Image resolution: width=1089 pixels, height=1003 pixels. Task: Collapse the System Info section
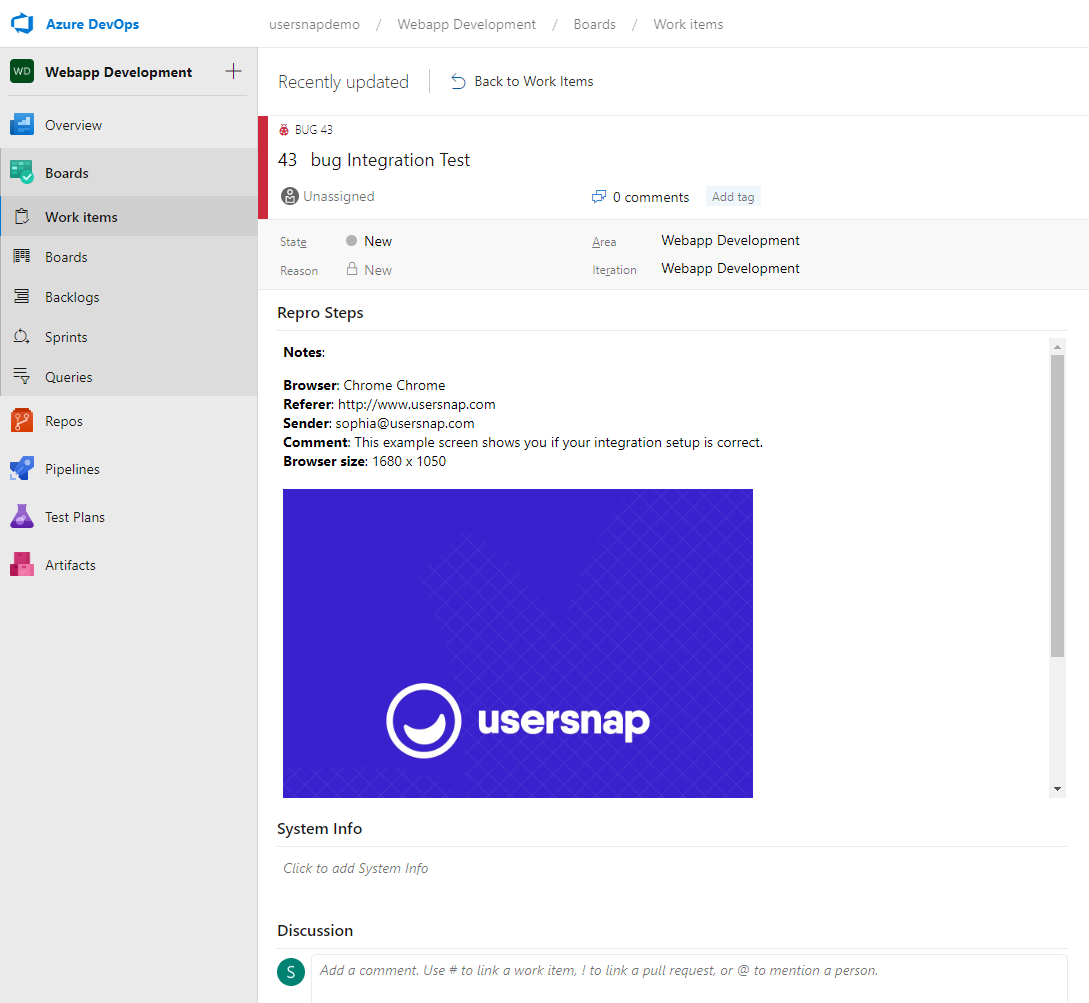[319, 829]
